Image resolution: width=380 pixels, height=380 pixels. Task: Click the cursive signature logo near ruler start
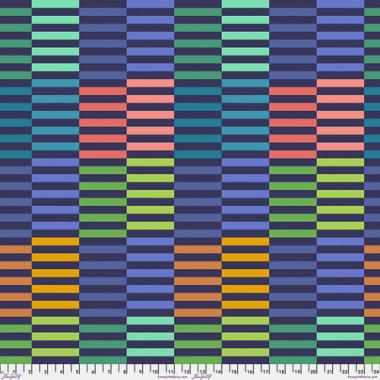coord(11,377)
